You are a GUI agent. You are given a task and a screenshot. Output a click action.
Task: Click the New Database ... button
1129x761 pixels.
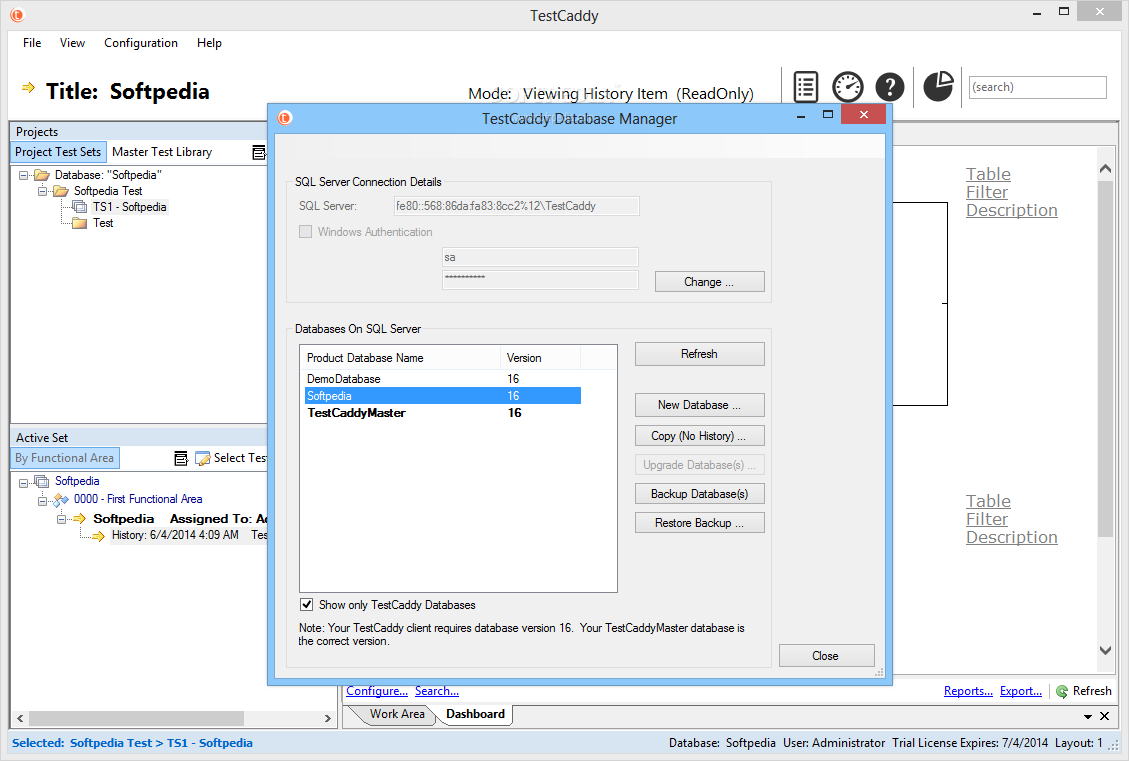click(699, 405)
